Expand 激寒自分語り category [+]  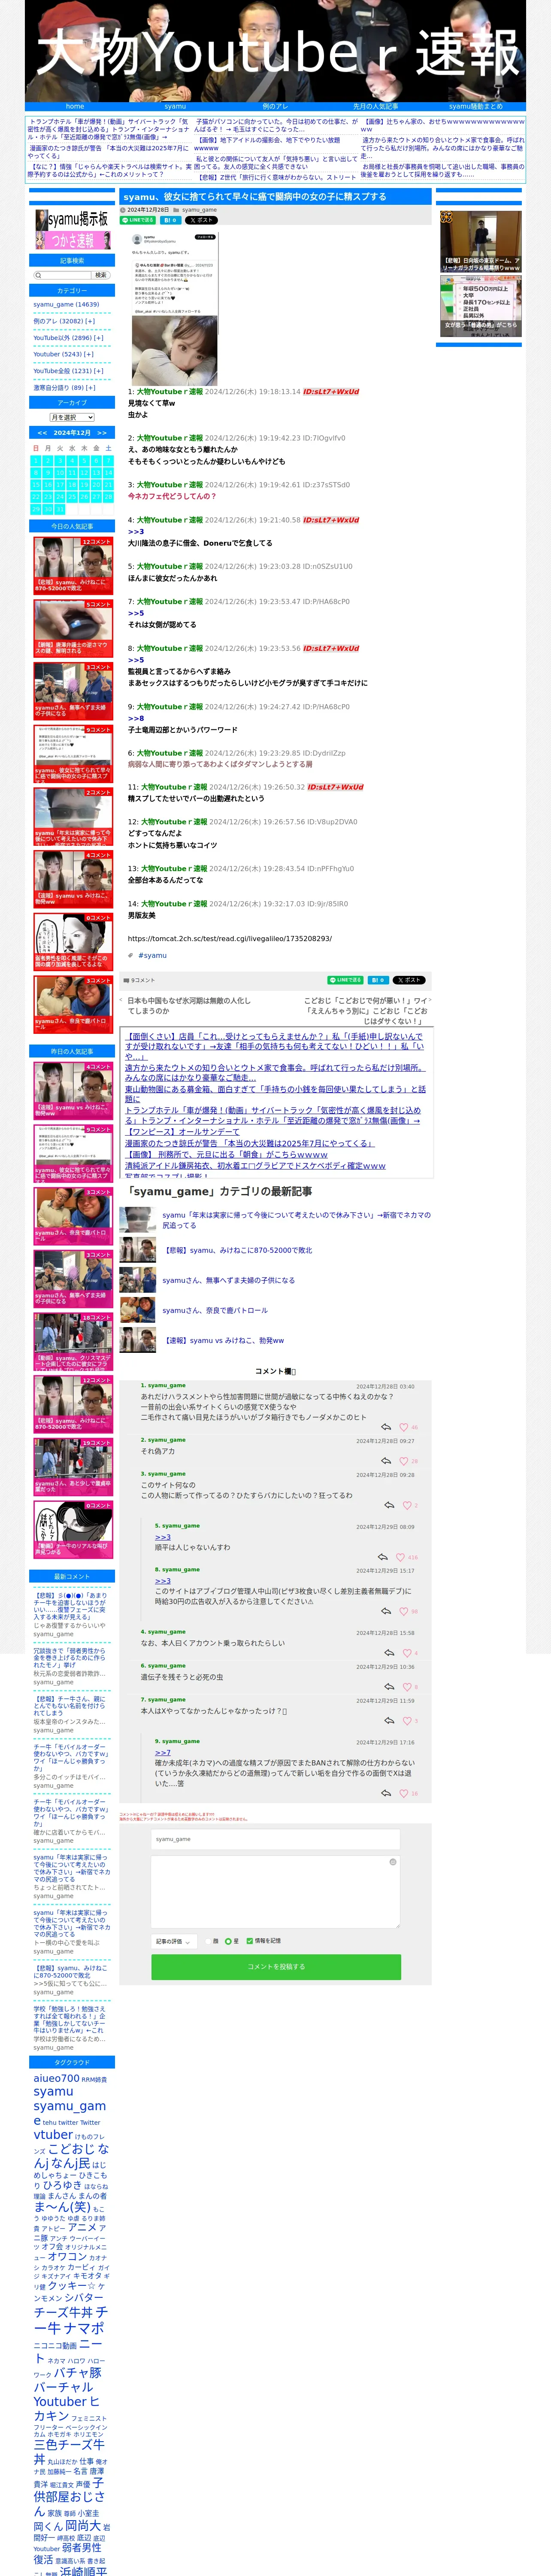pyautogui.click(x=90, y=388)
